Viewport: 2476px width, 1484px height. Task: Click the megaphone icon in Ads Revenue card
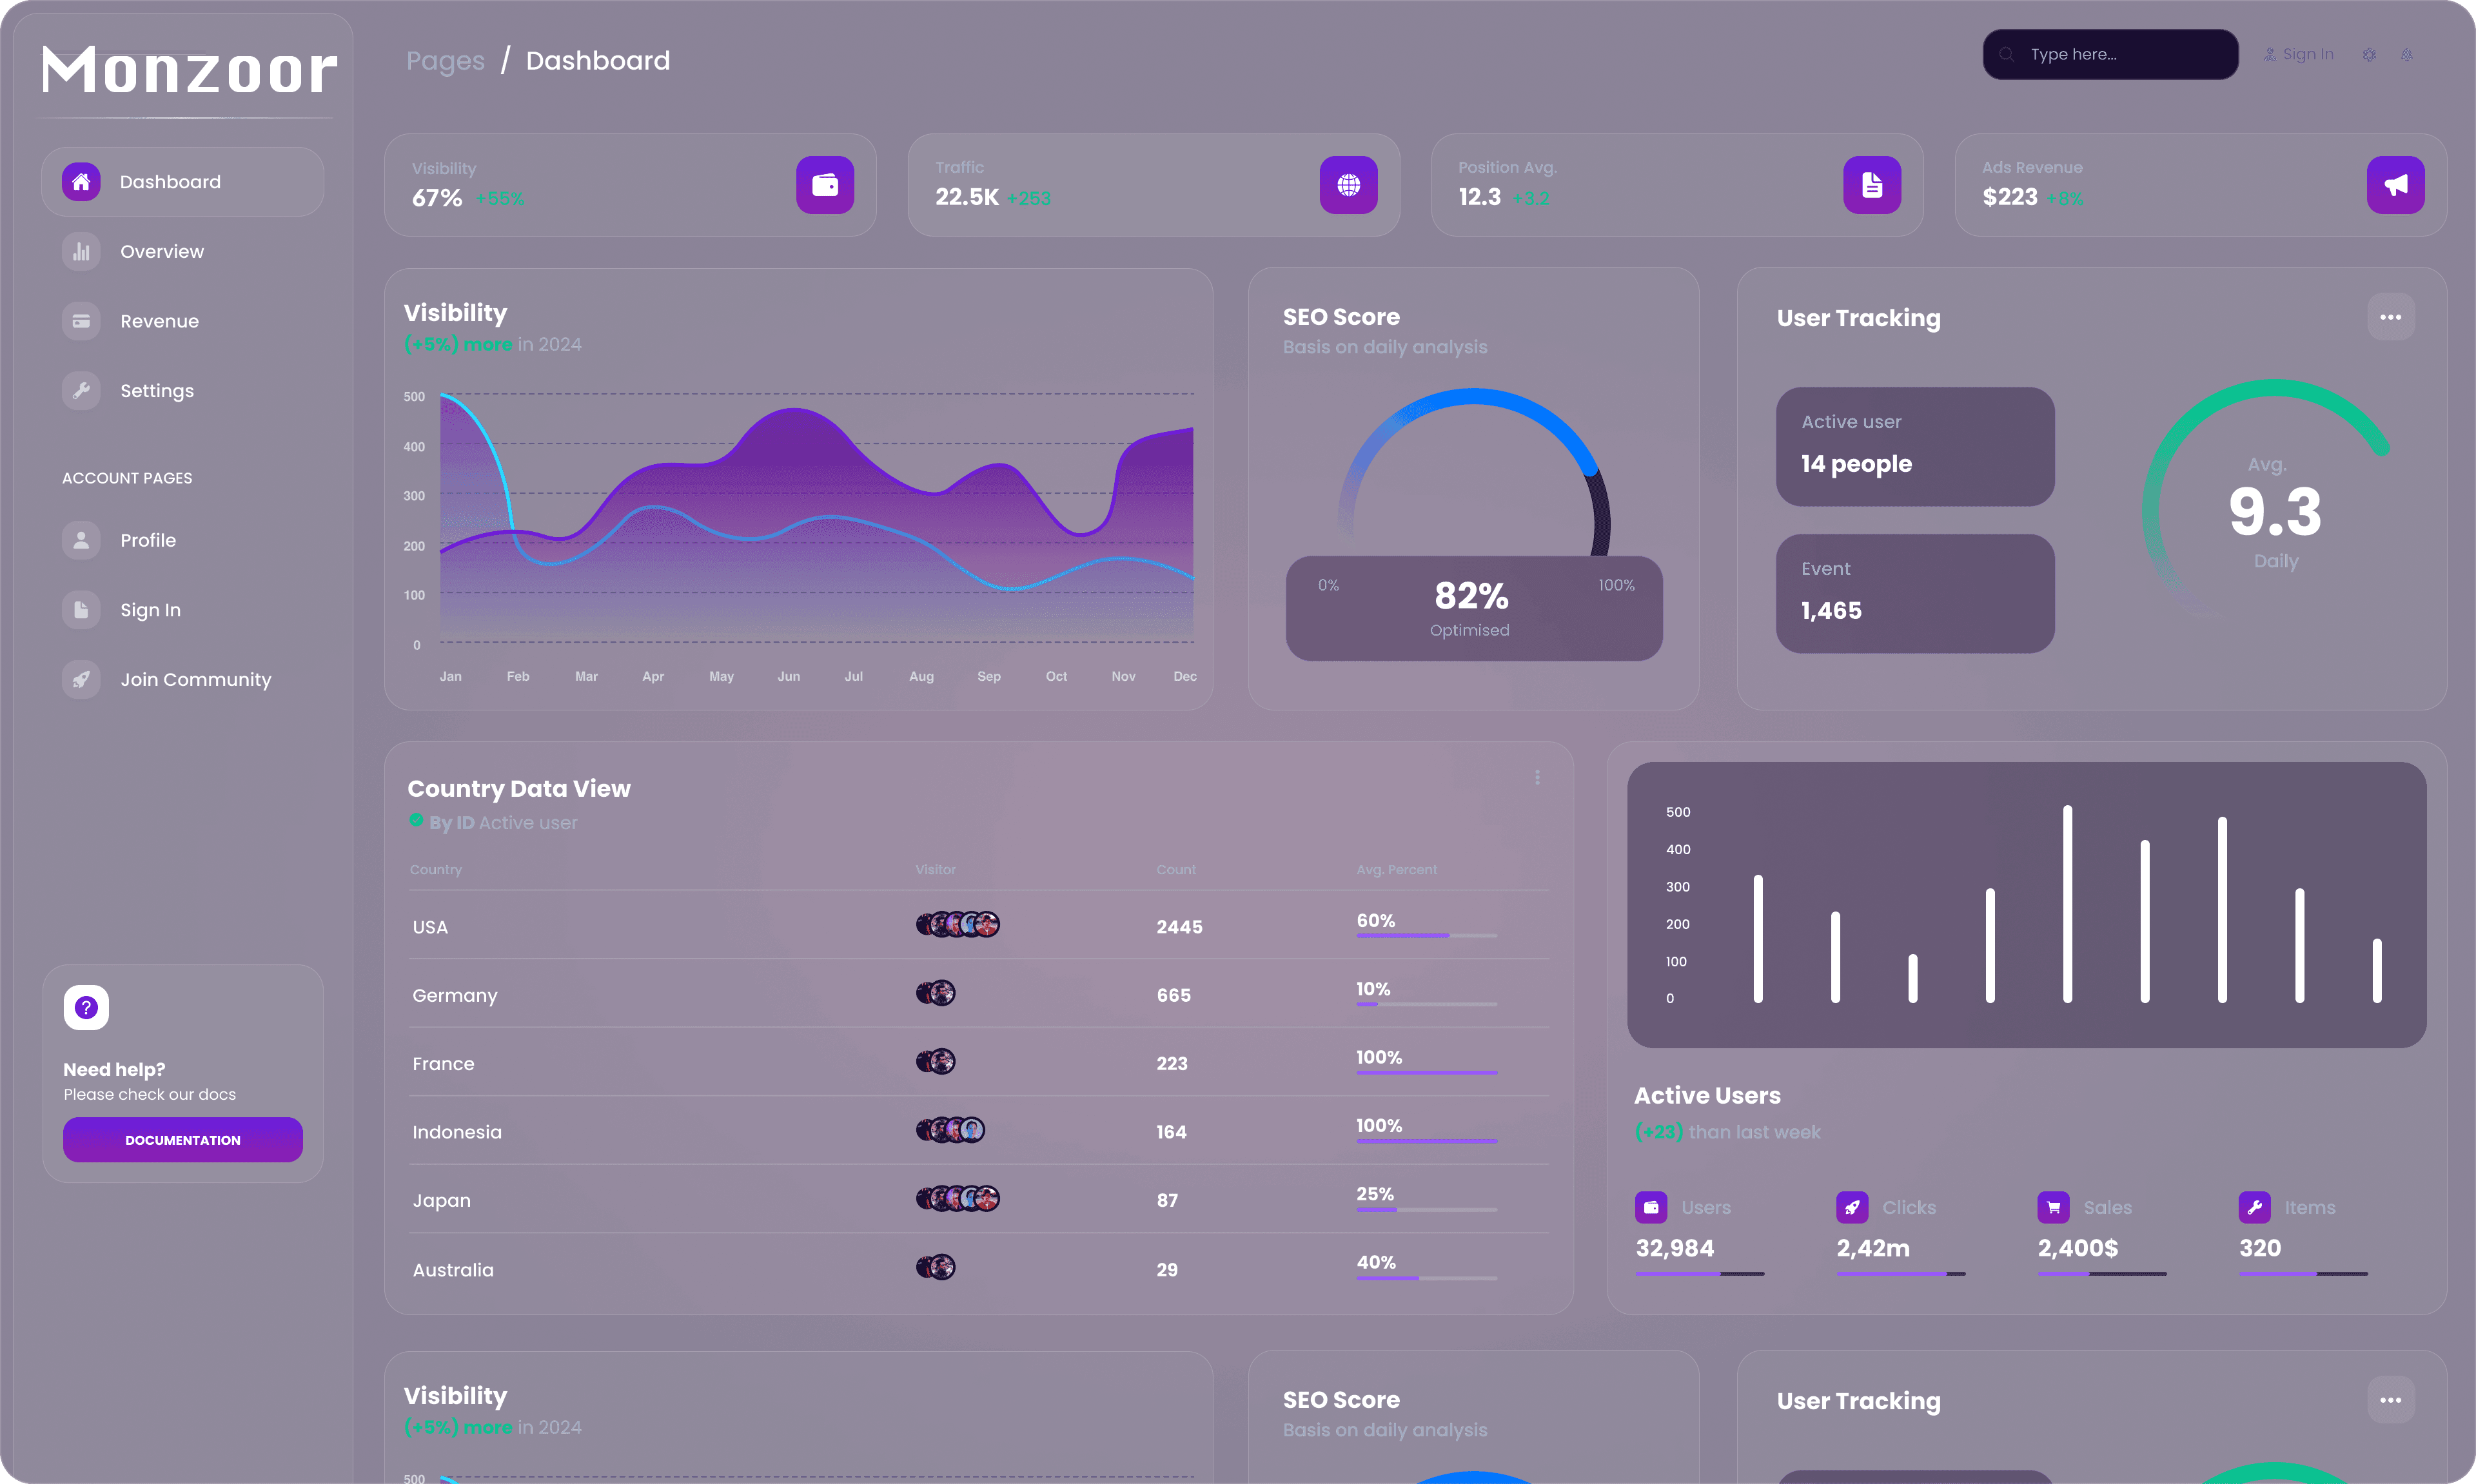(2395, 185)
